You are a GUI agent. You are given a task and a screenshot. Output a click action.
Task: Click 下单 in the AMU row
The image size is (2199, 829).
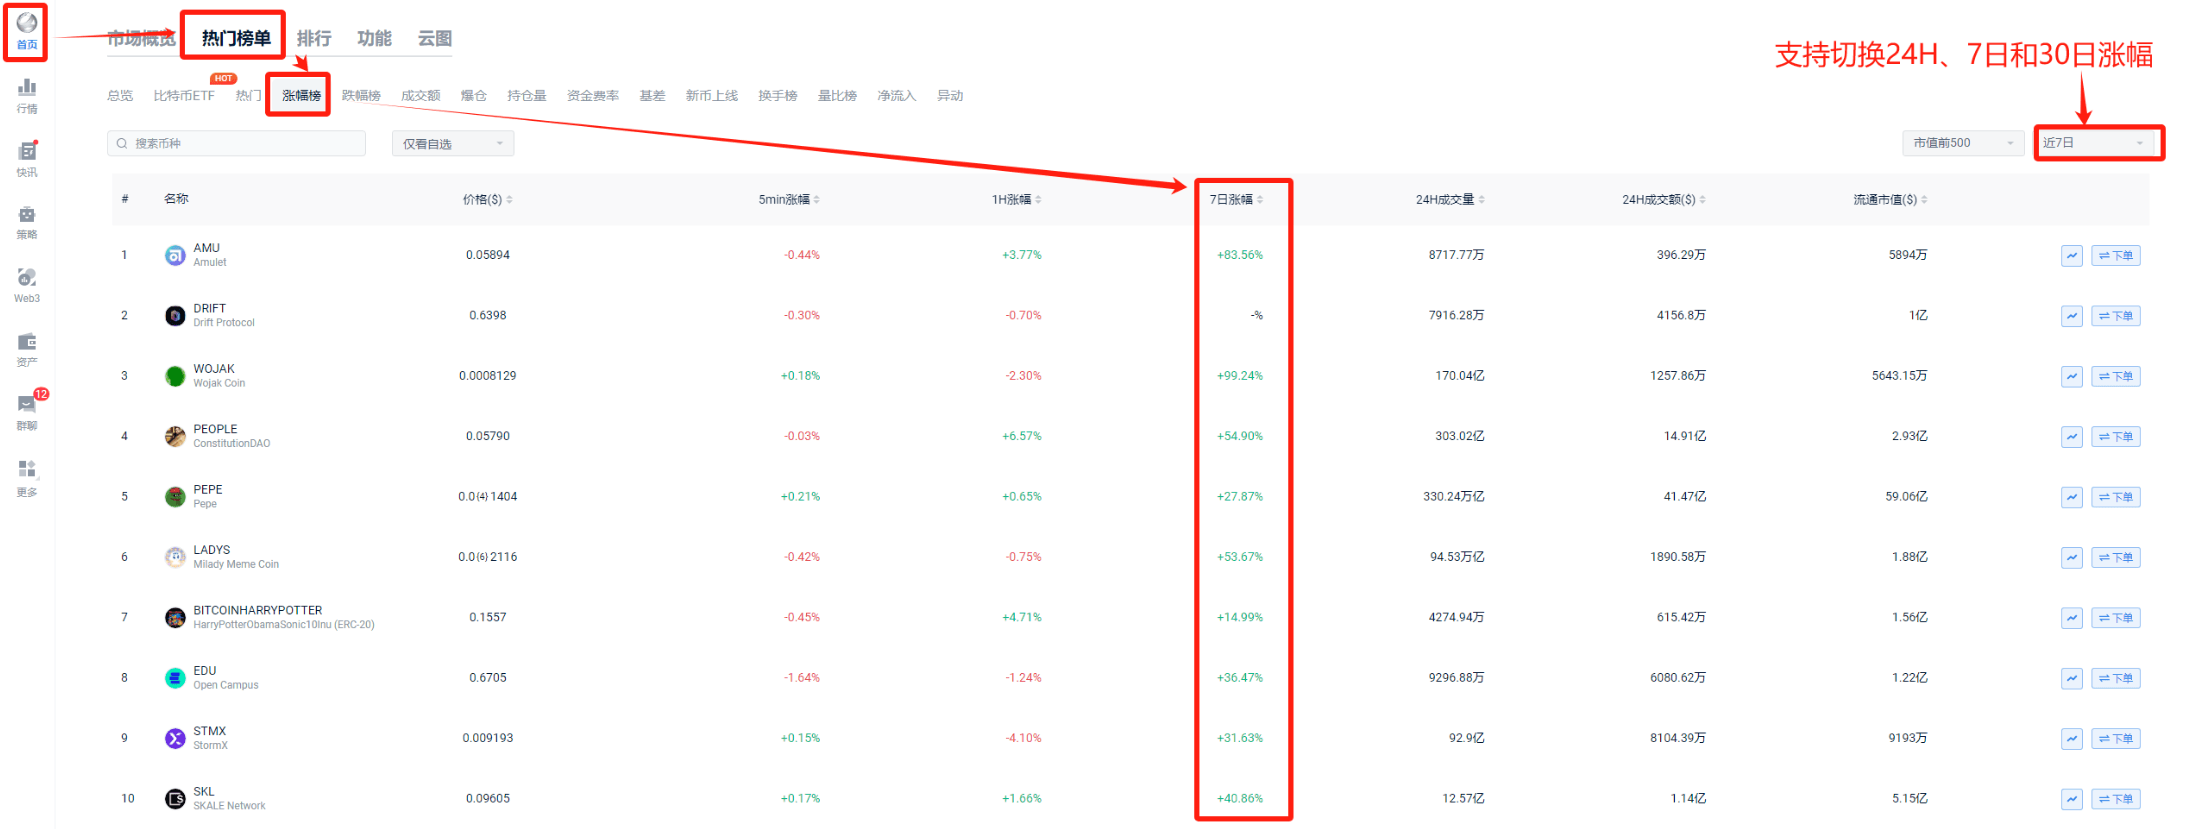[x=2116, y=256]
